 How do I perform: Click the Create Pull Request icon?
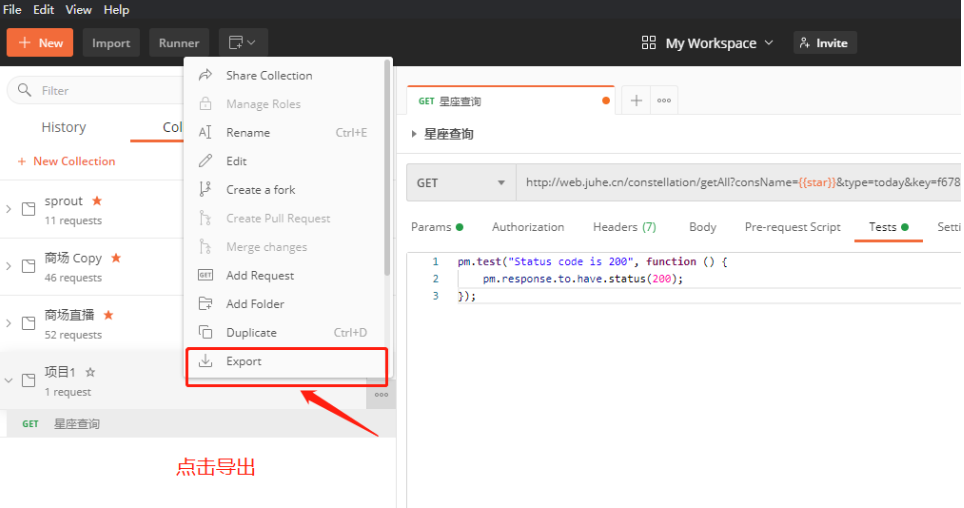tap(205, 218)
